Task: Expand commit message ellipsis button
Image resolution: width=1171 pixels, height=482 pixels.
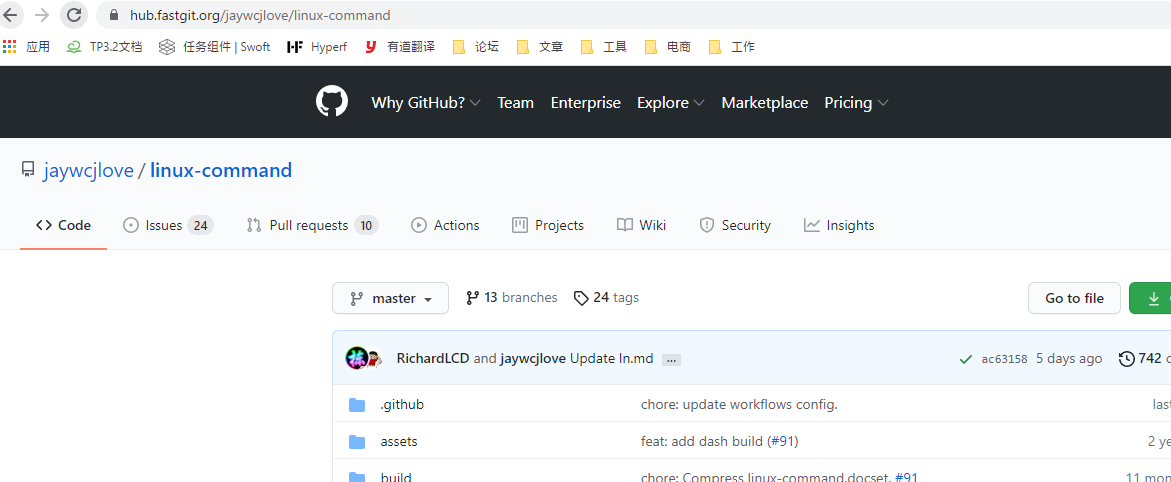Action: (671, 359)
